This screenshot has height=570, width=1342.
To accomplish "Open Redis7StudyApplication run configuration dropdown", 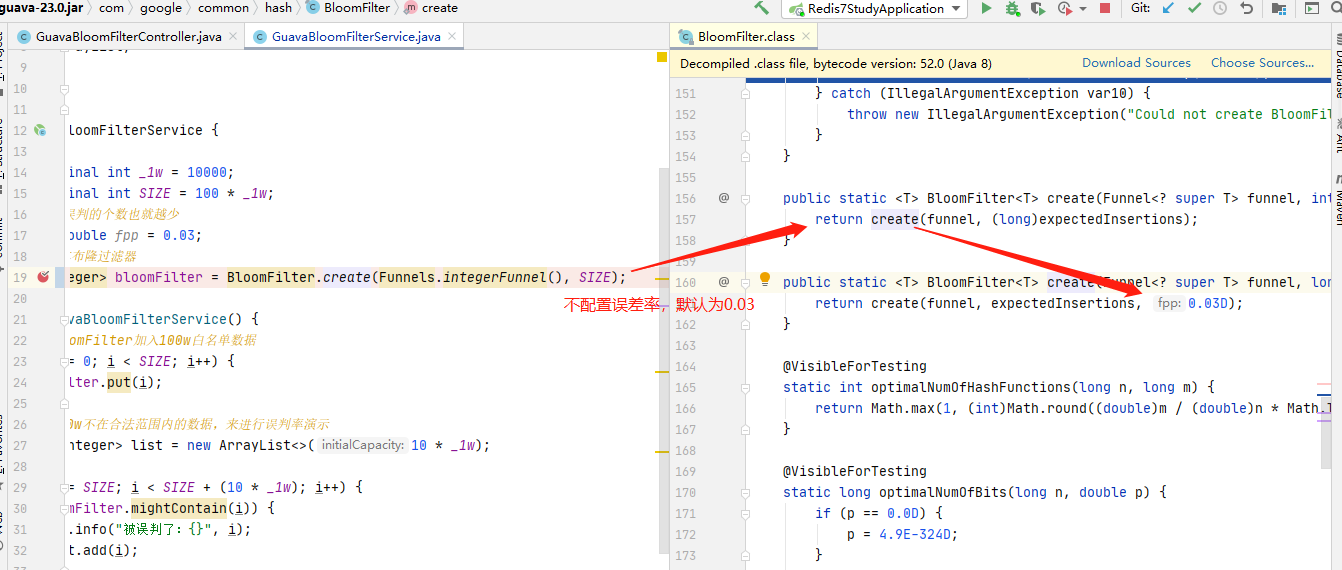I will click(875, 8).
